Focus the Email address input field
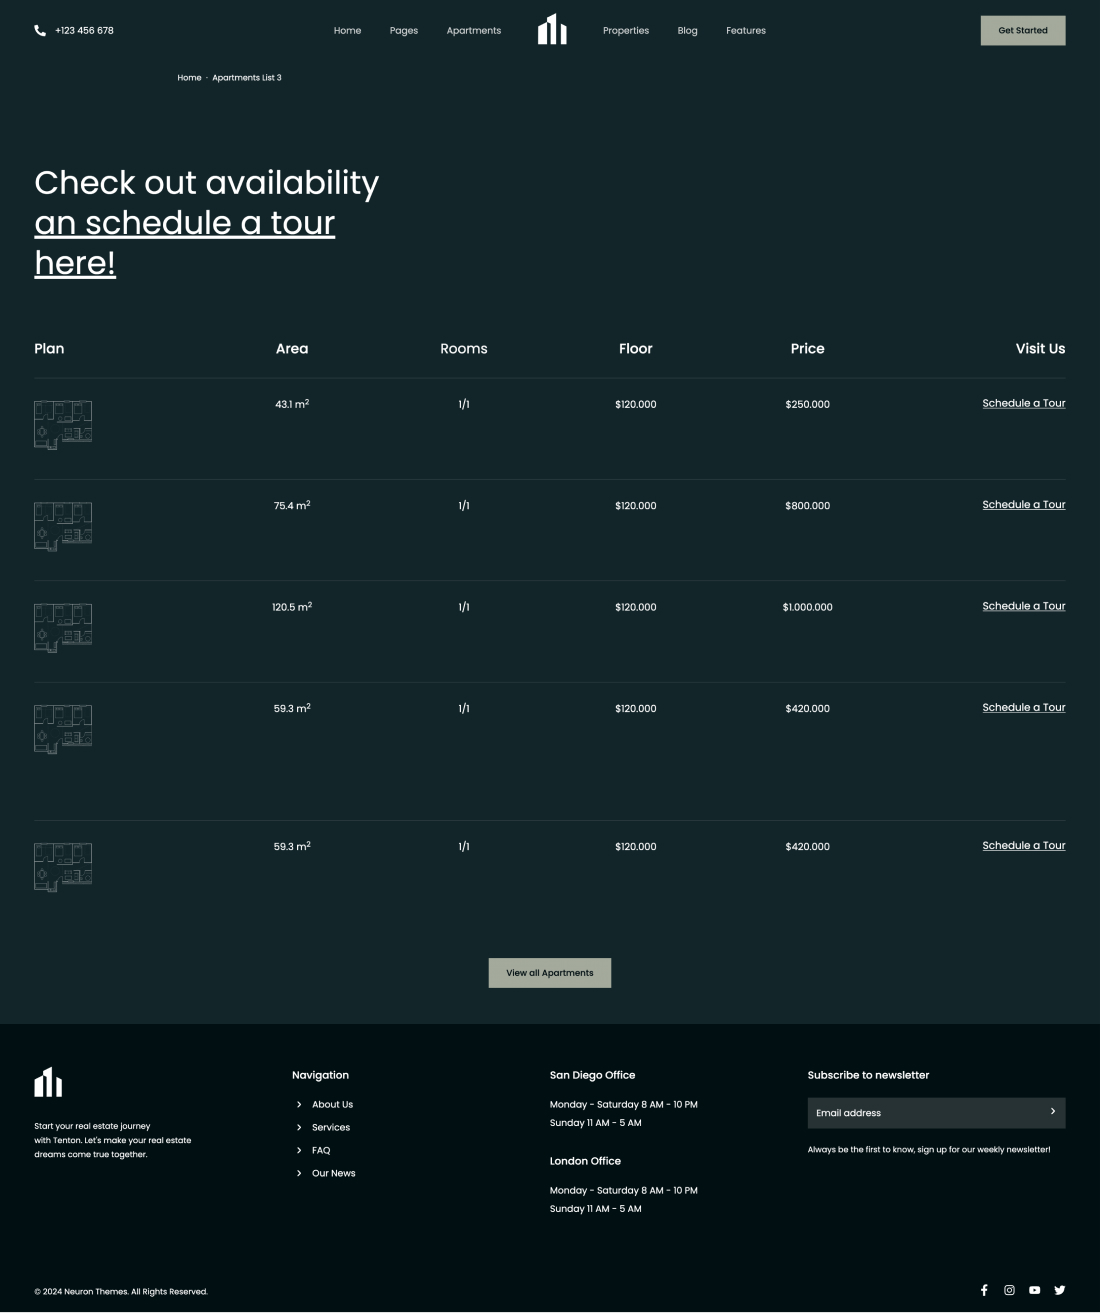This screenshot has width=1100, height=1313. [920, 1113]
